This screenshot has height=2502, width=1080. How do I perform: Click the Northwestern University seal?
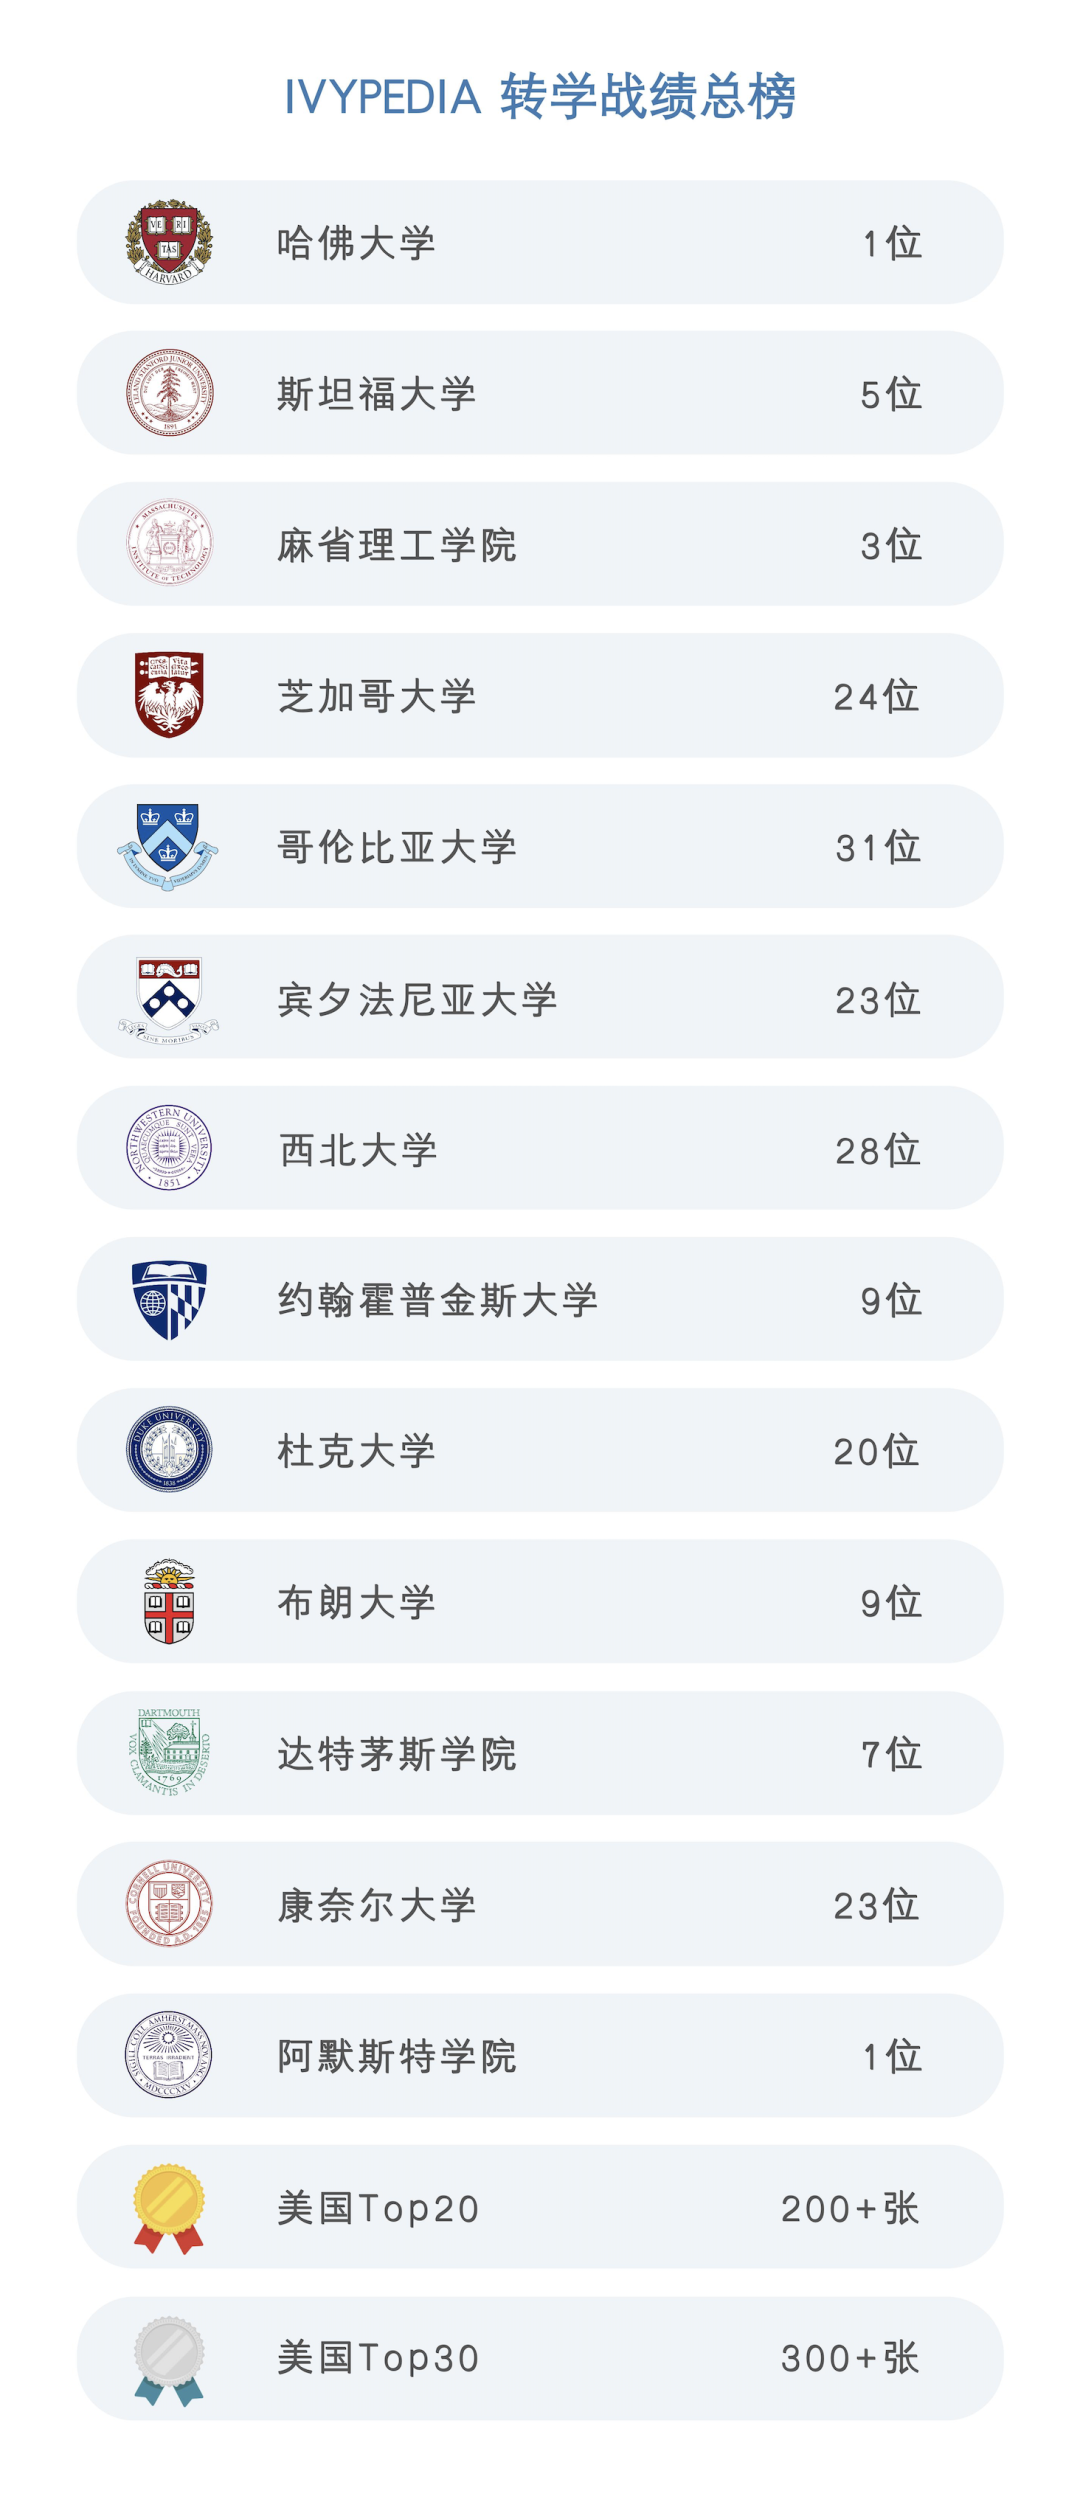(169, 1148)
